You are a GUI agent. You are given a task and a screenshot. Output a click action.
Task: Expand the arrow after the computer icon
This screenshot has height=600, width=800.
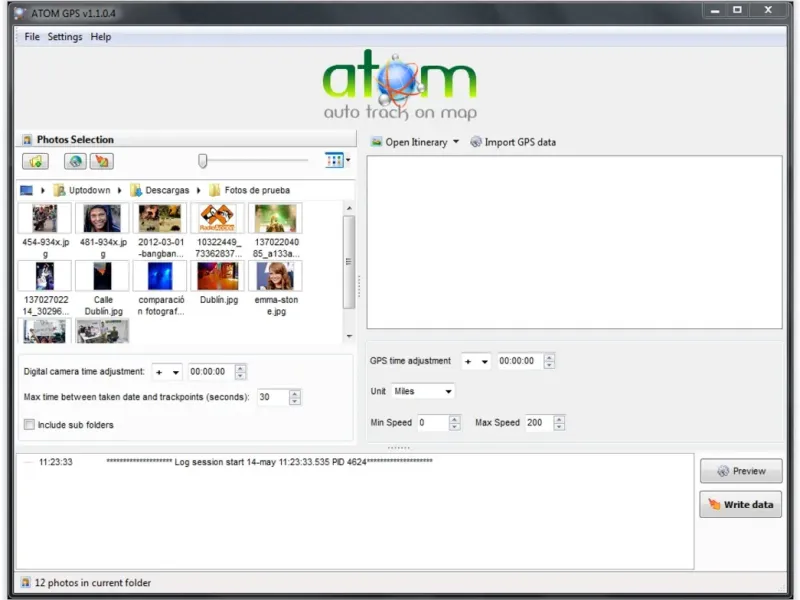[x=43, y=190]
